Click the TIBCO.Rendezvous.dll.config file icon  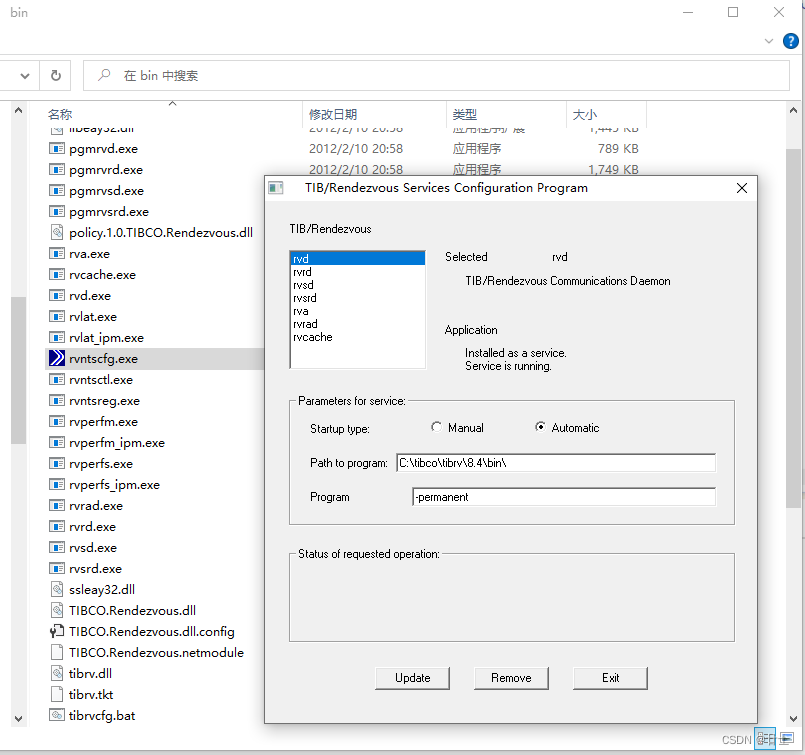click(56, 631)
